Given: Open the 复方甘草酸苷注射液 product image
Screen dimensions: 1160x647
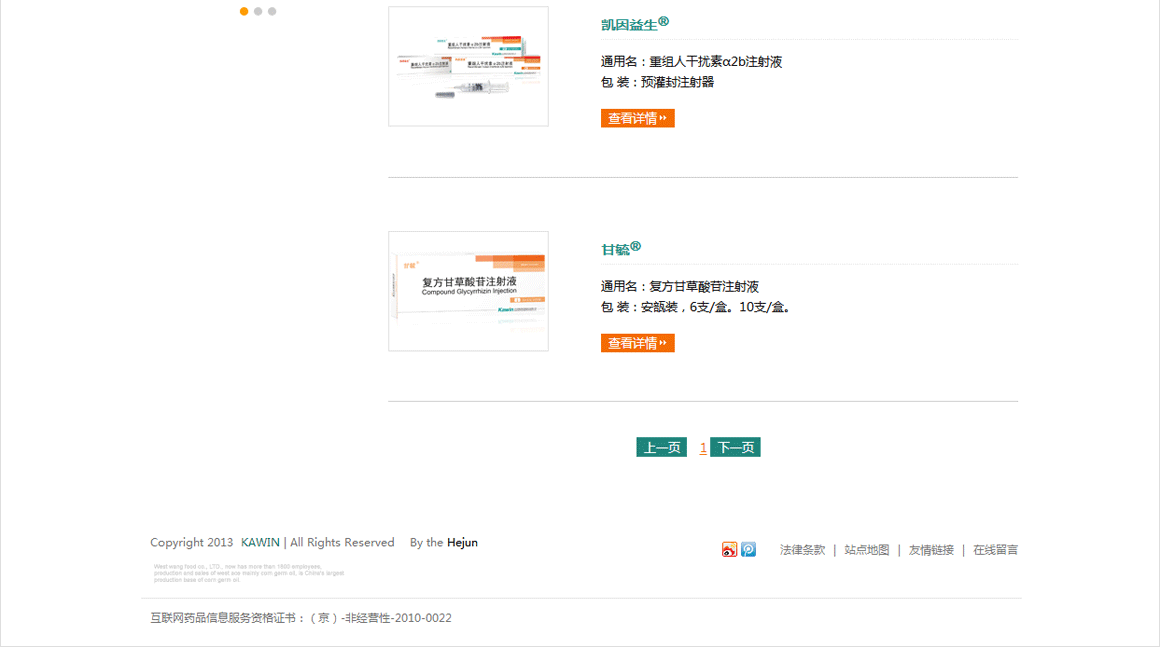Looking at the screenshot, I should 468,291.
